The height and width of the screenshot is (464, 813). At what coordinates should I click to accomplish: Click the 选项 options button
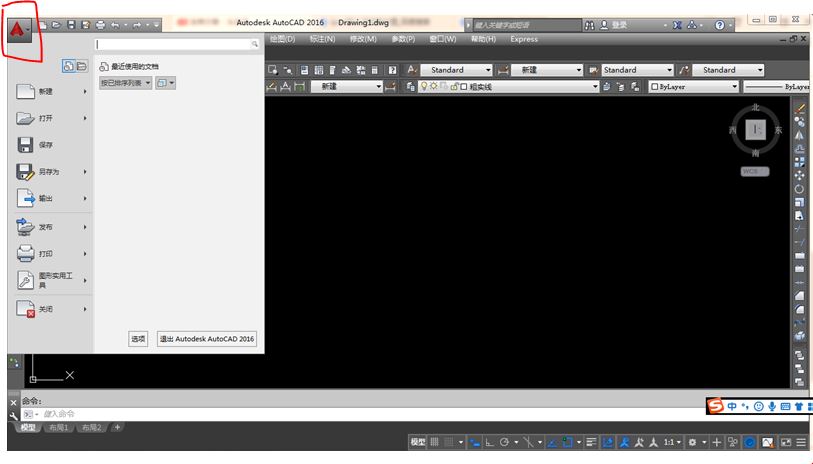(x=139, y=339)
